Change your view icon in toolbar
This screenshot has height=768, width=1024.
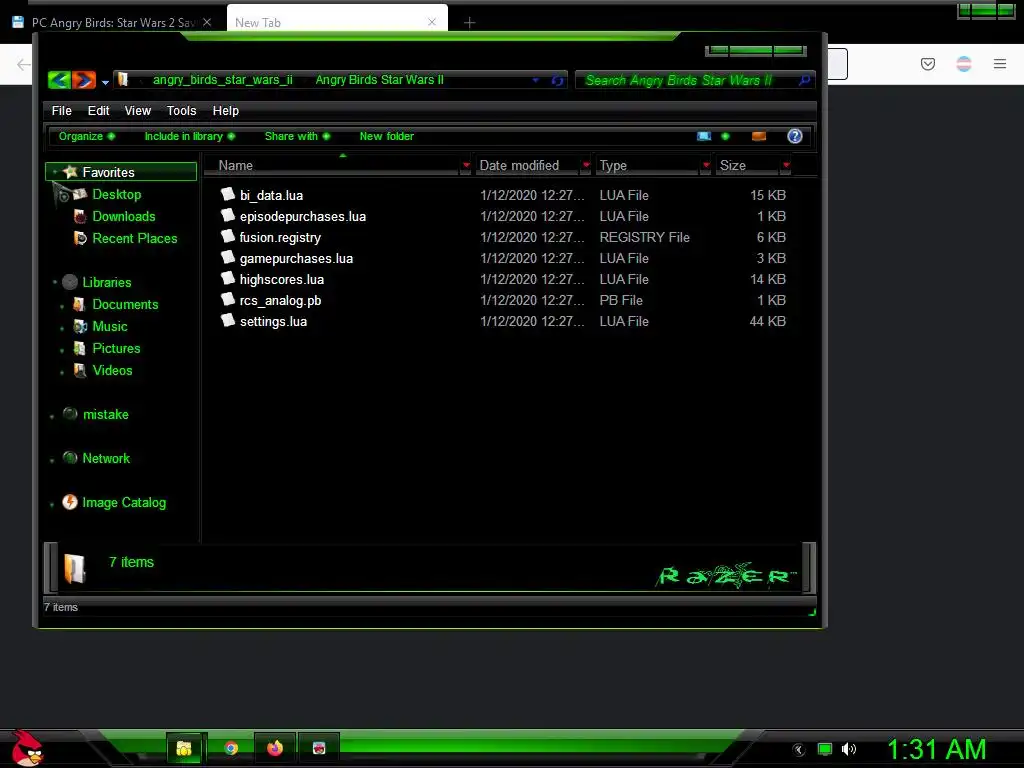(x=704, y=136)
